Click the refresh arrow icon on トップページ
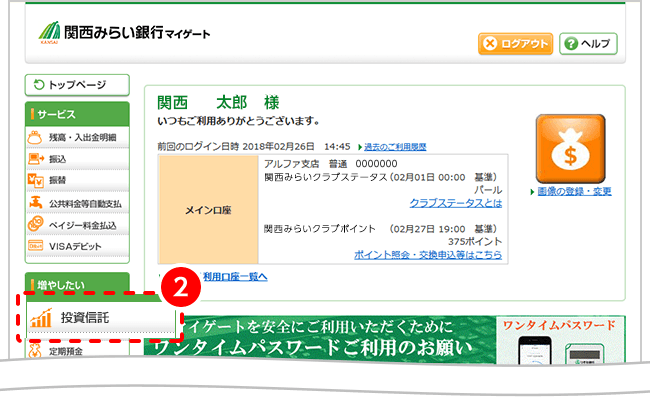 pyautogui.click(x=39, y=85)
